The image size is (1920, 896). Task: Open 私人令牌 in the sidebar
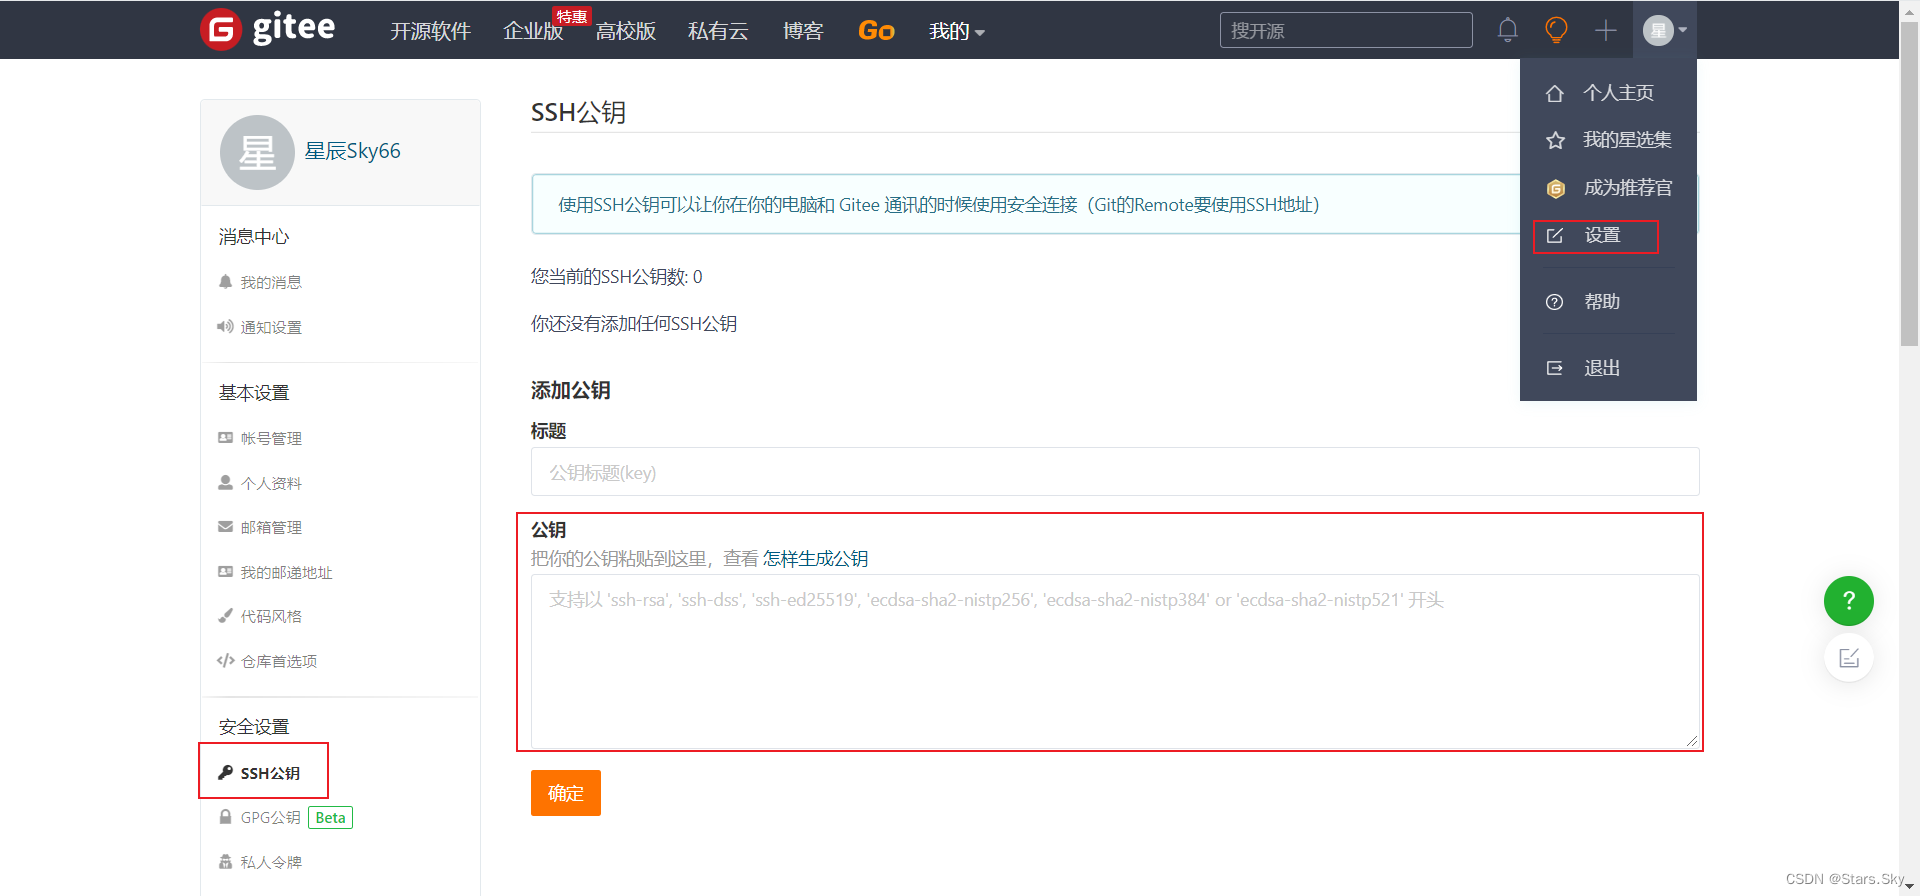coord(271,862)
